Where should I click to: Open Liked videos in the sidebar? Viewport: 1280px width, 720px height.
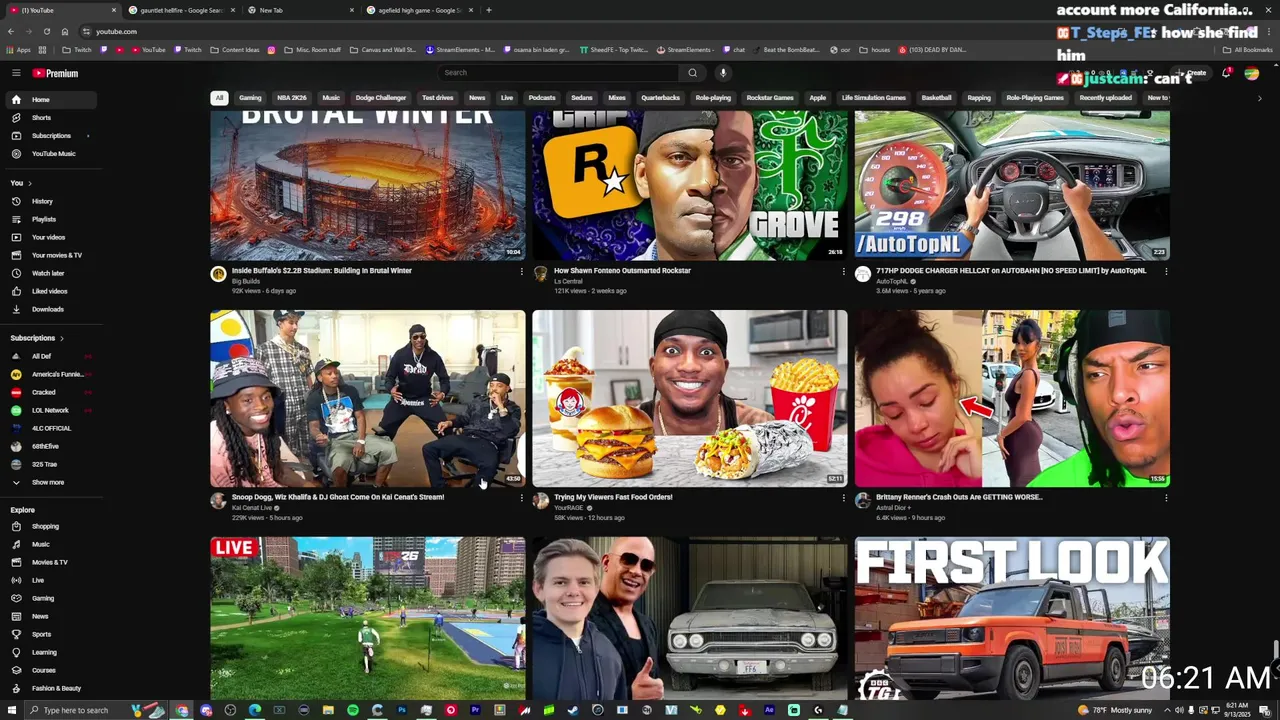click(x=50, y=291)
